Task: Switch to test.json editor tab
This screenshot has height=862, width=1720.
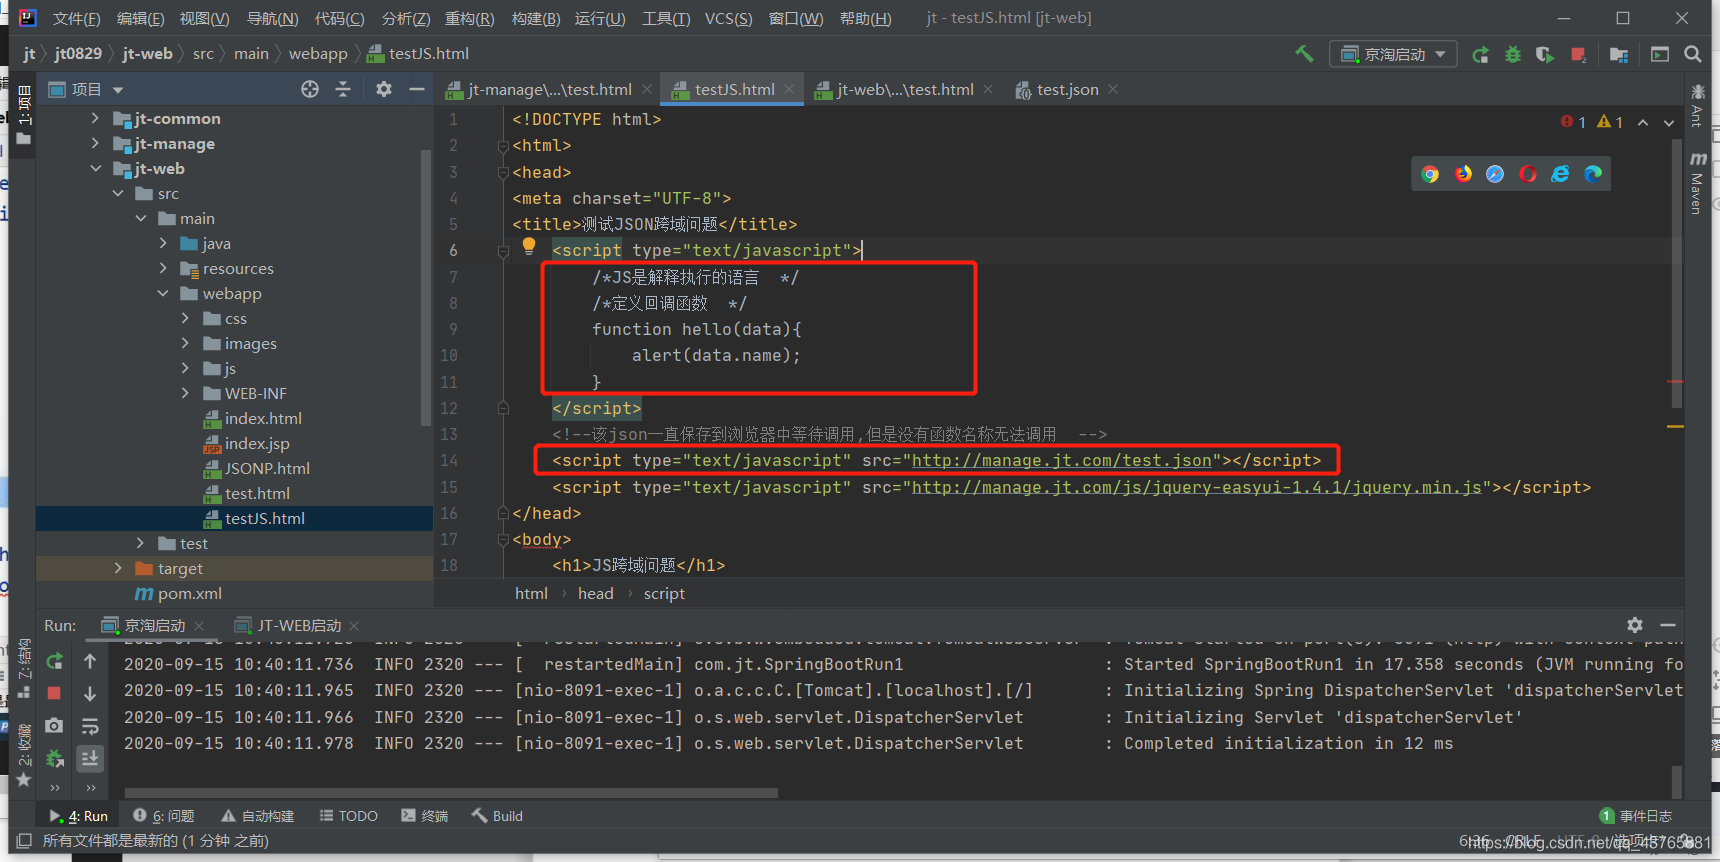Action: (x=1067, y=89)
